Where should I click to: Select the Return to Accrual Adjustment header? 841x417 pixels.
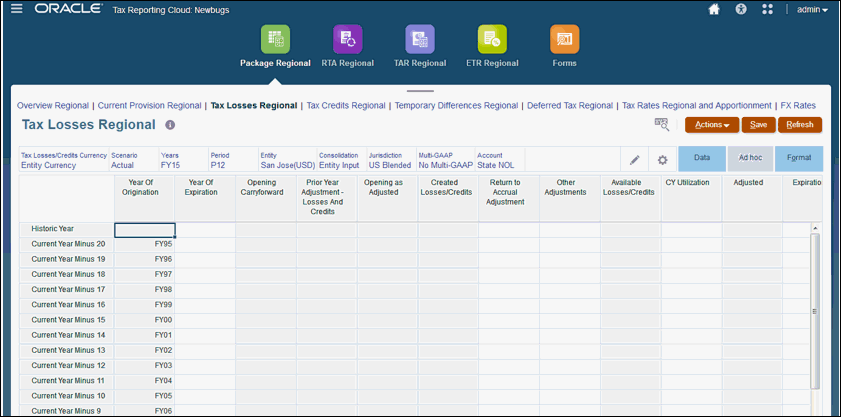[509, 197]
